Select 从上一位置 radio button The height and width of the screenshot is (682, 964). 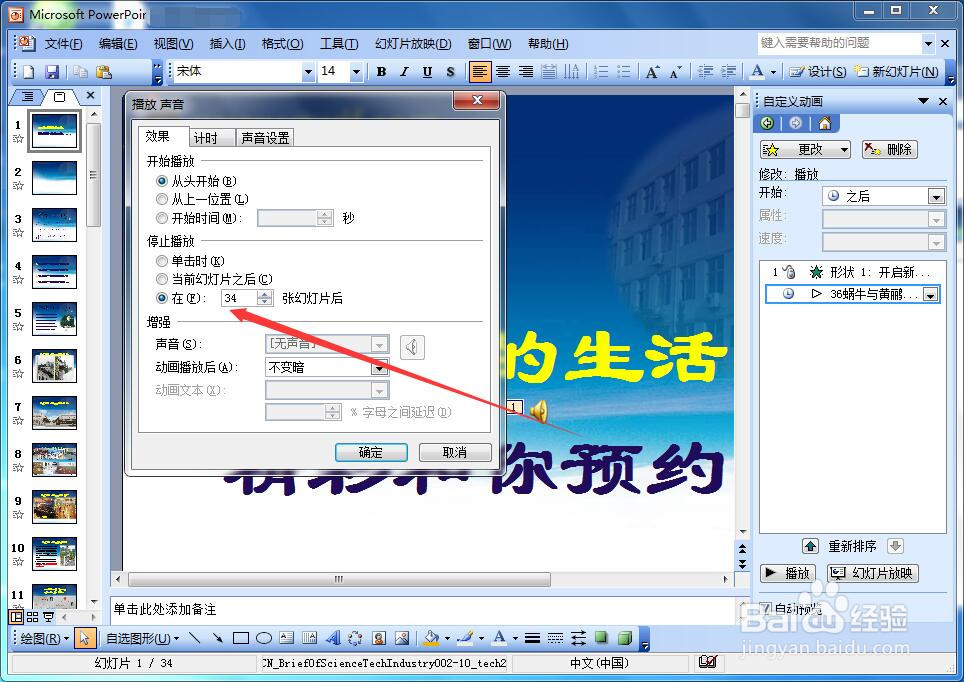click(162, 199)
